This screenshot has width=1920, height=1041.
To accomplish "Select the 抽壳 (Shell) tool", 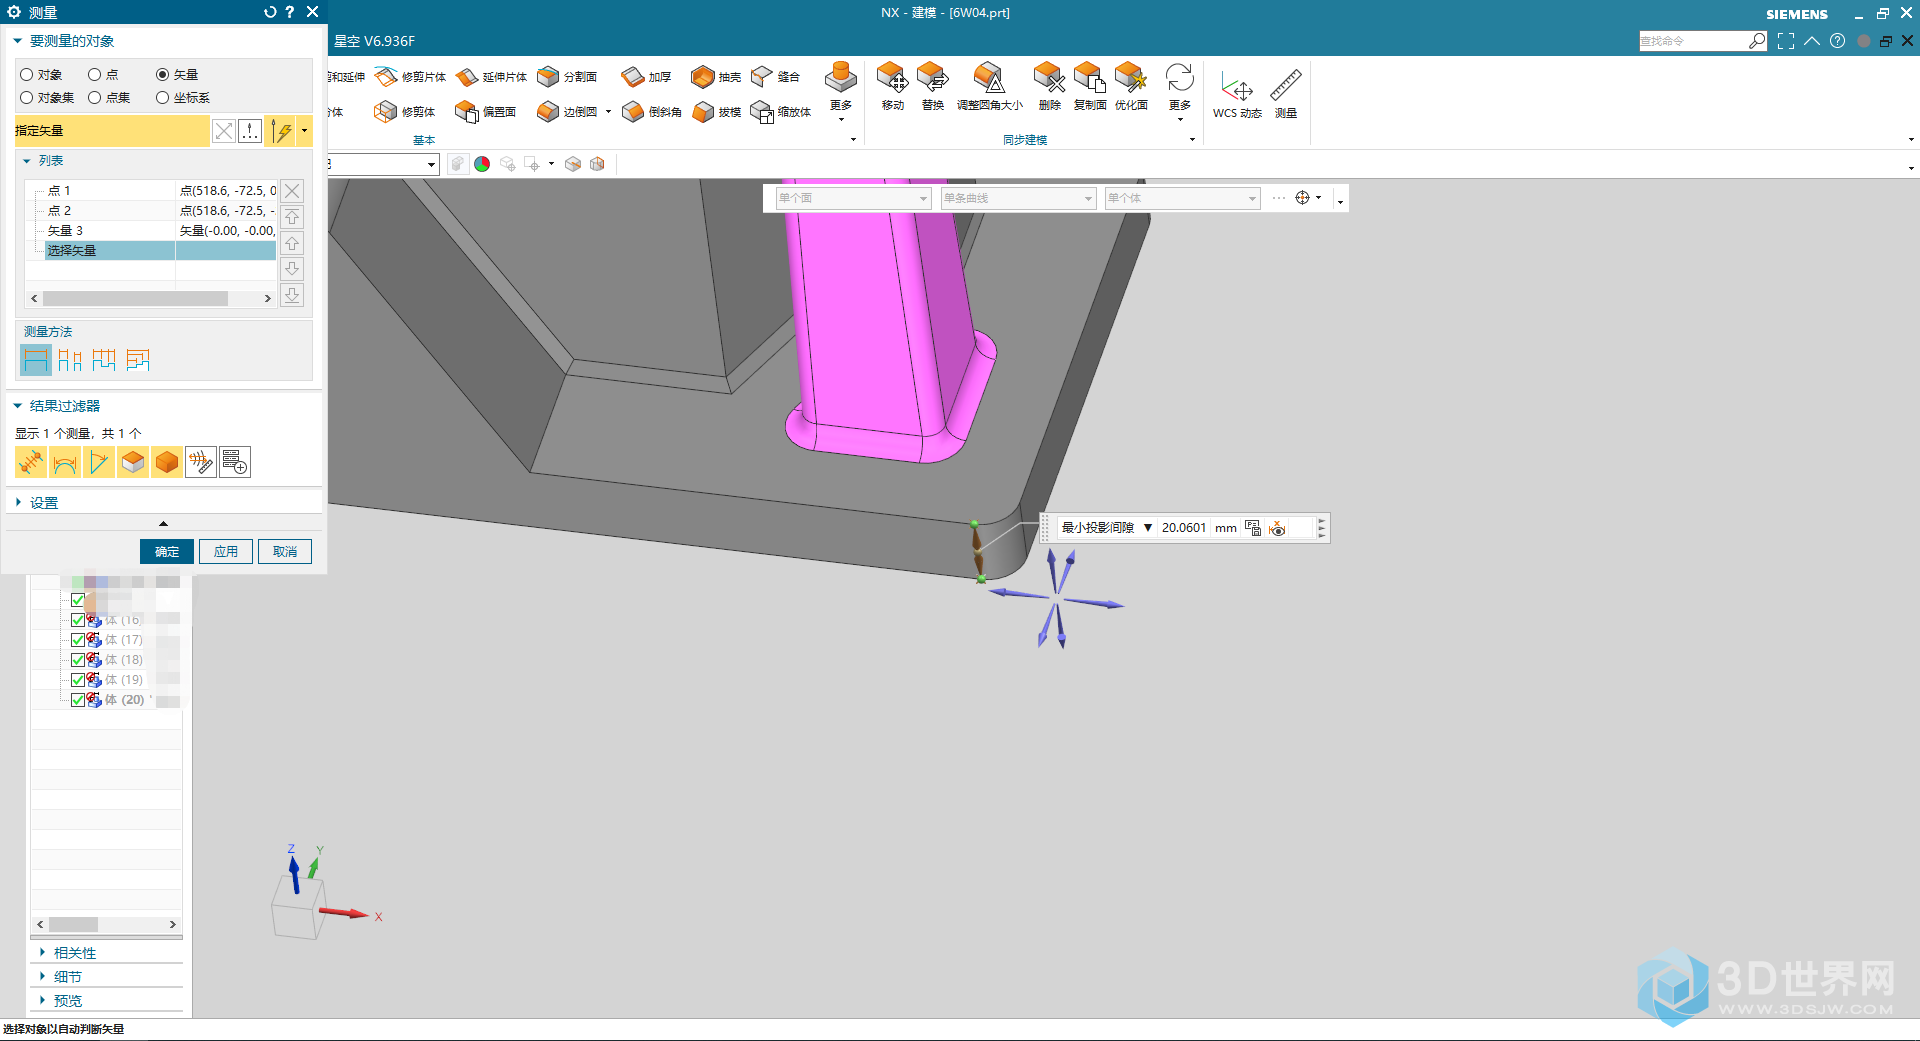I will click(716, 77).
